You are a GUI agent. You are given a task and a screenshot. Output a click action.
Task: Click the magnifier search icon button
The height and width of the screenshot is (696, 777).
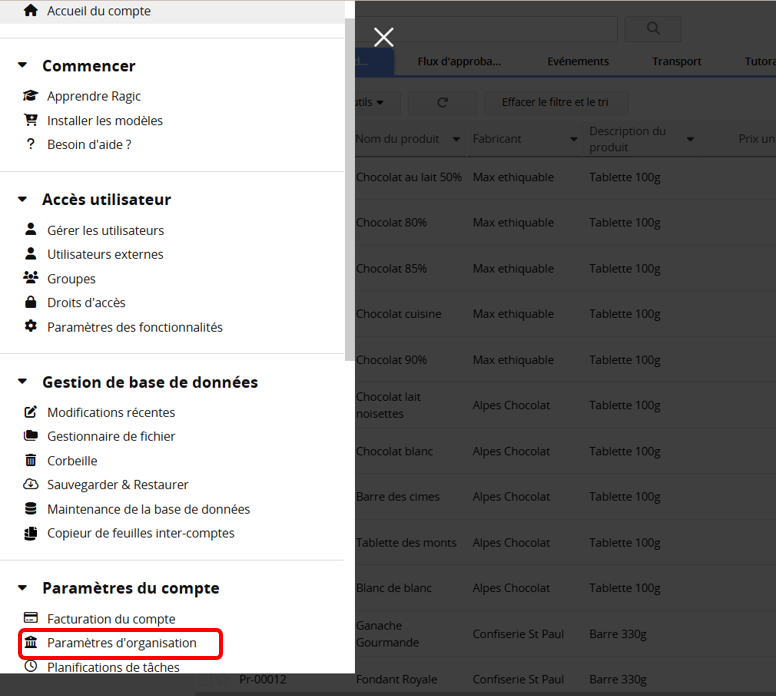[652, 29]
